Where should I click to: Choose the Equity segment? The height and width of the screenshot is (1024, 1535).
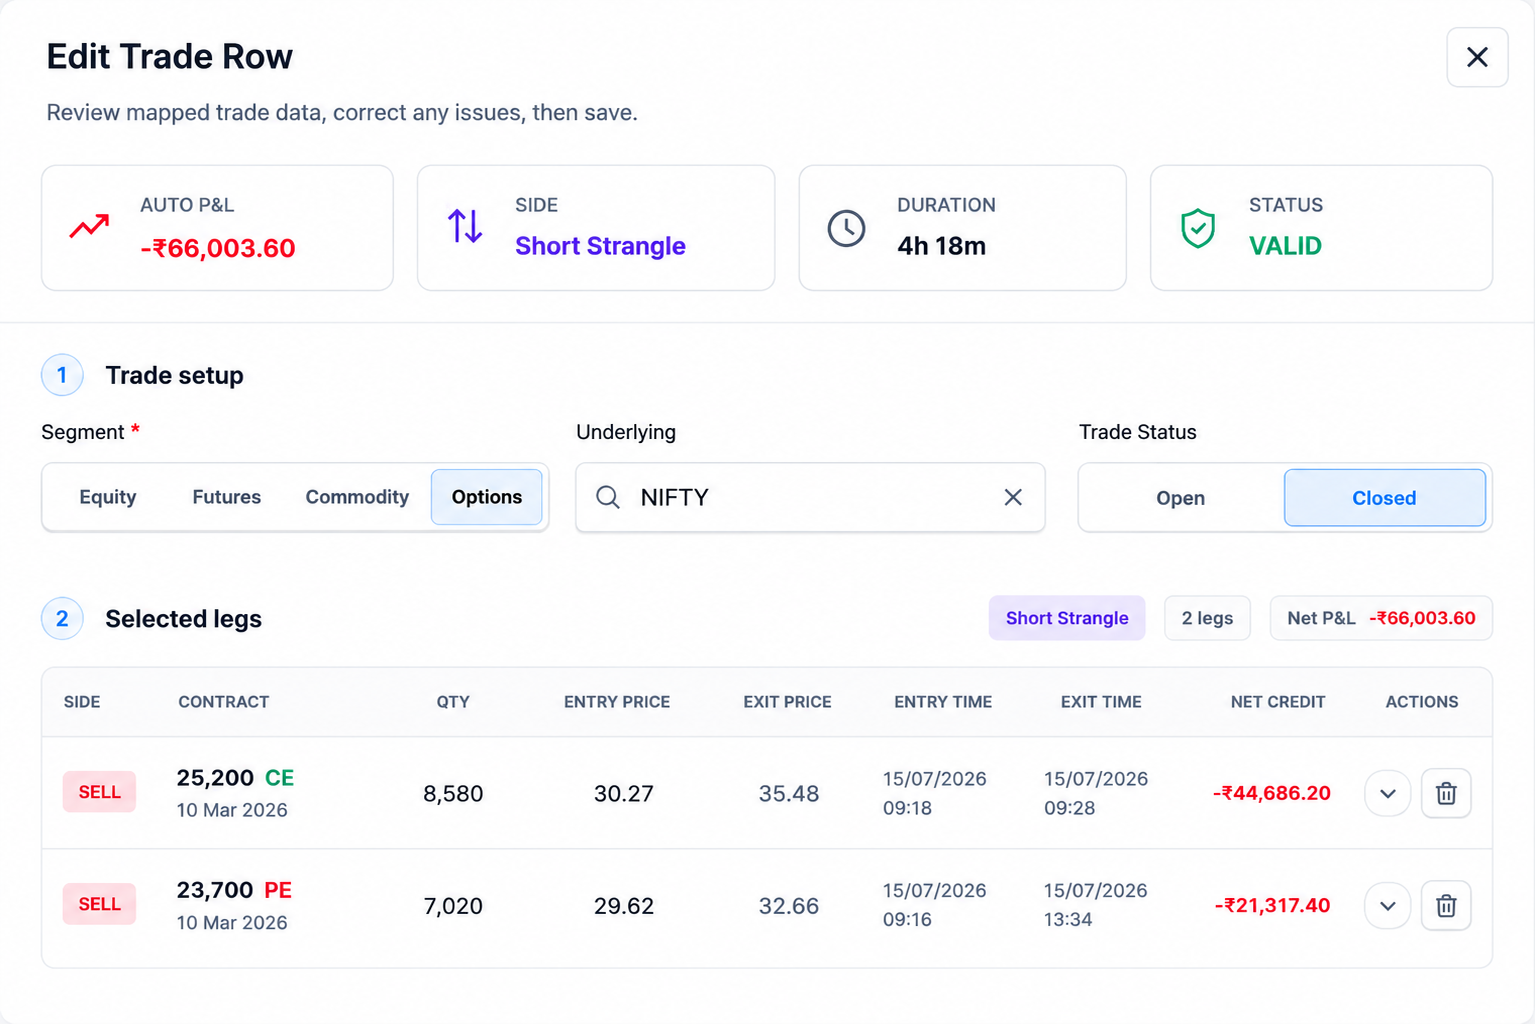point(108,497)
